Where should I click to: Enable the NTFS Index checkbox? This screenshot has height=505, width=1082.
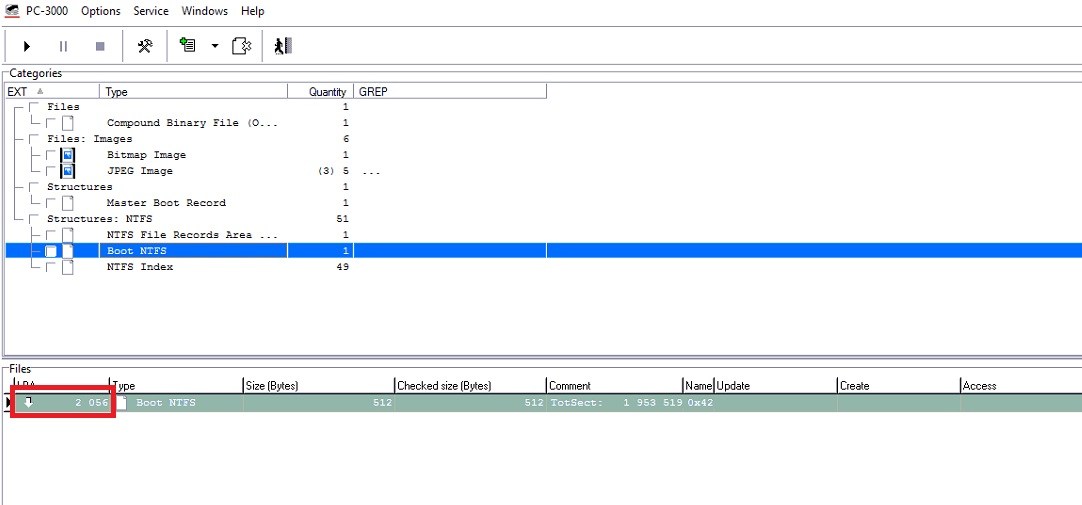click(x=51, y=267)
